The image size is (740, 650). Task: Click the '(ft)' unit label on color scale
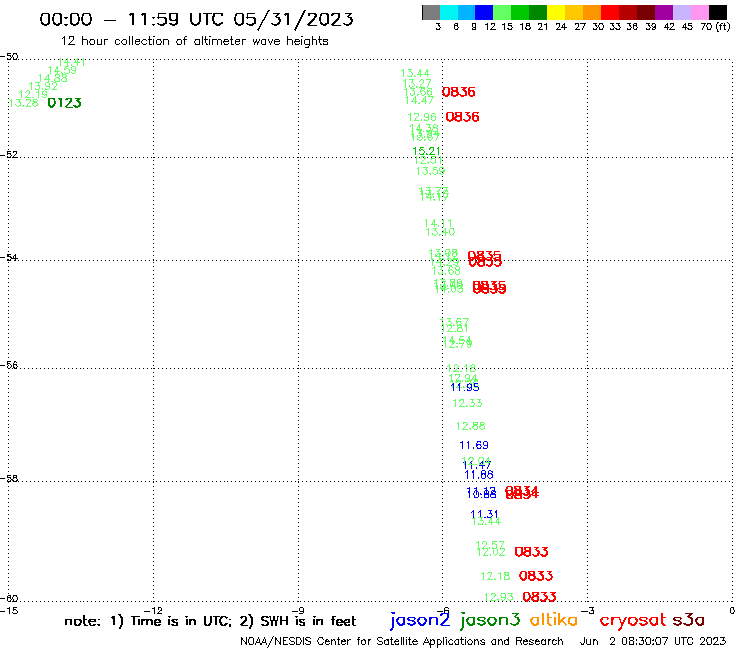pyautogui.click(x=722, y=26)
